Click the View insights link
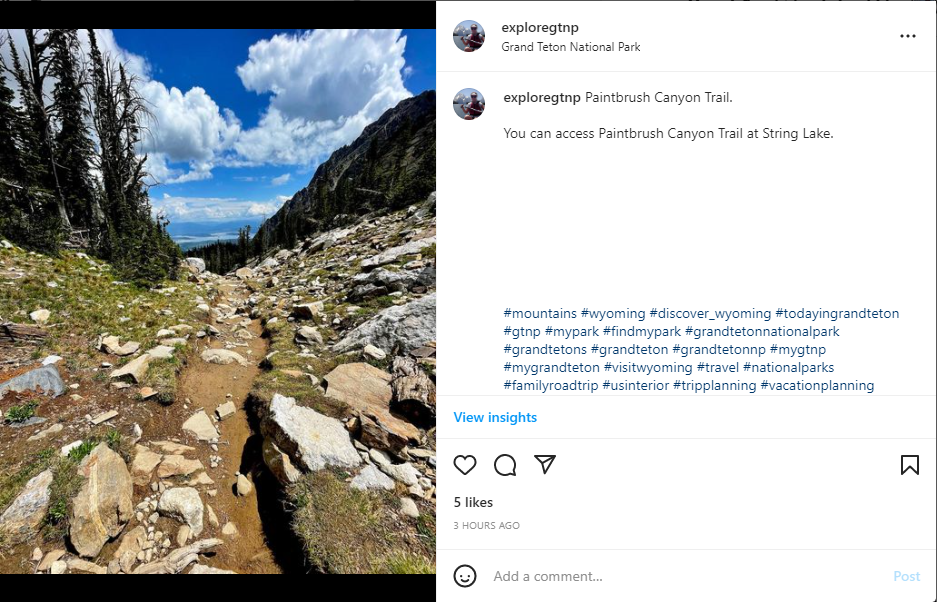Screen dimensions: 937x602 tap(495, 417)
